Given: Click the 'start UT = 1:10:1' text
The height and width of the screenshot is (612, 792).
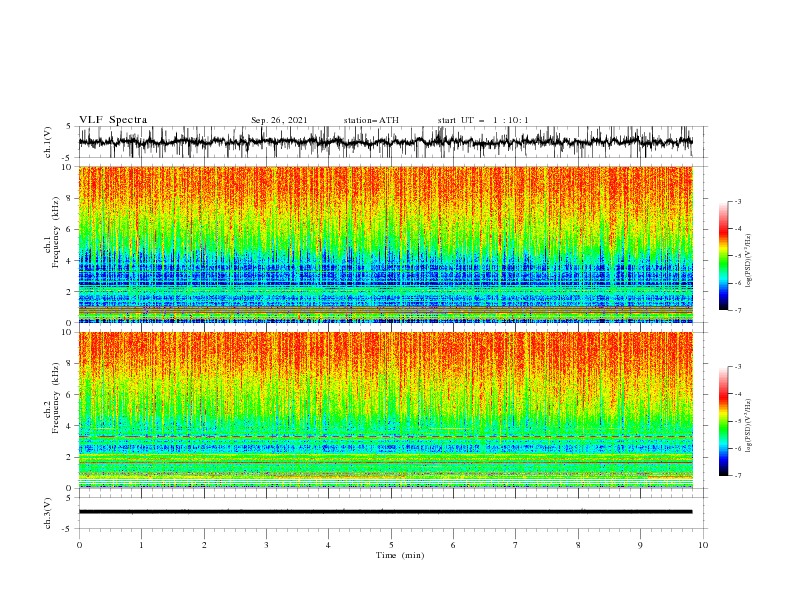Looking at the screenshot, I should [483, 120].
